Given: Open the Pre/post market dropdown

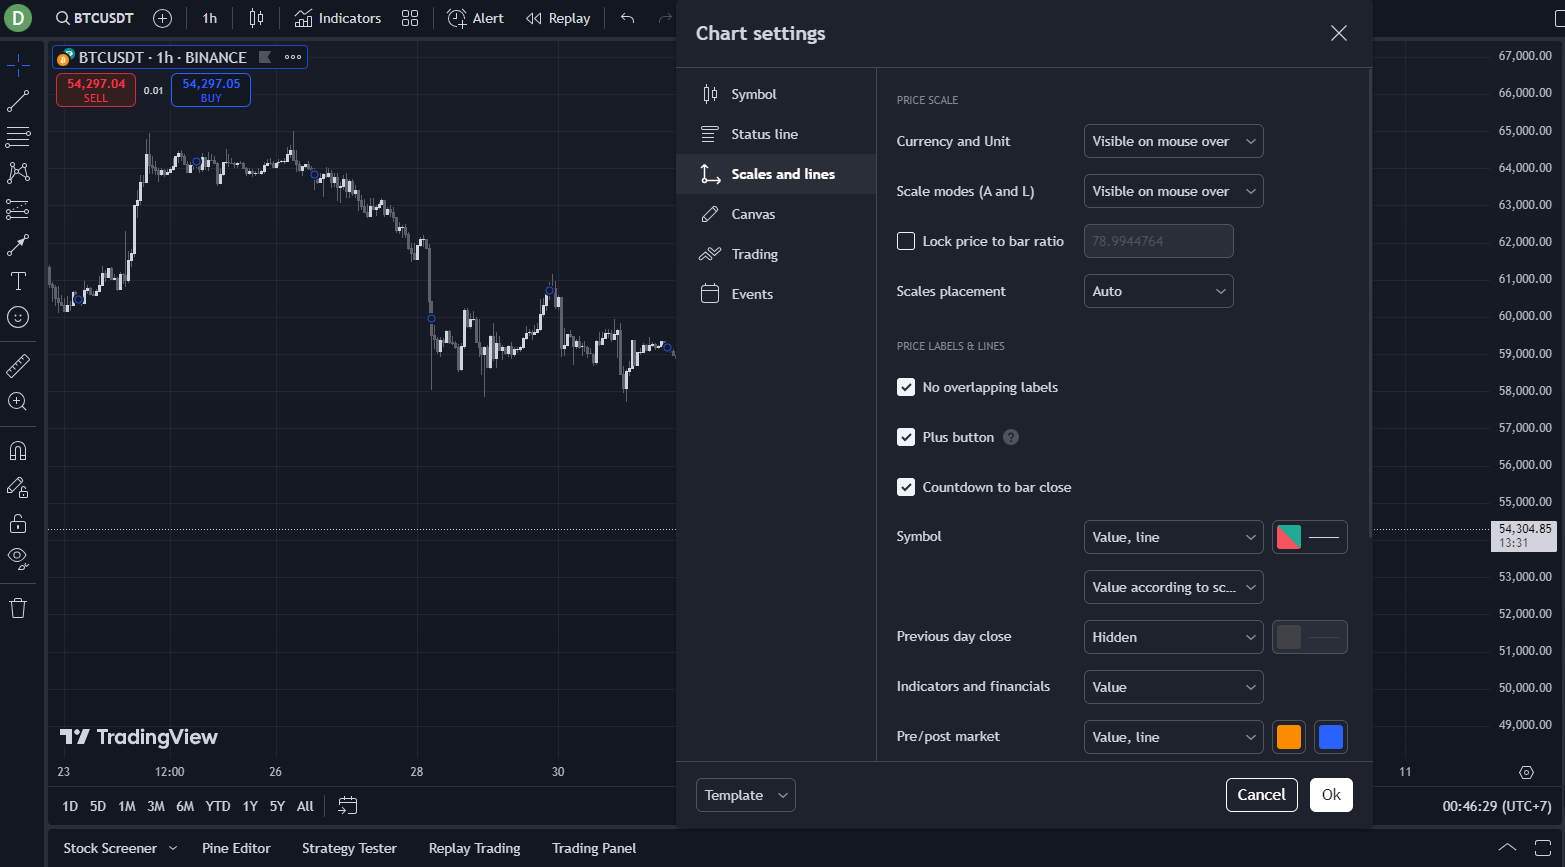Looking at the screenshot, I should click(x=1173, y=737).
